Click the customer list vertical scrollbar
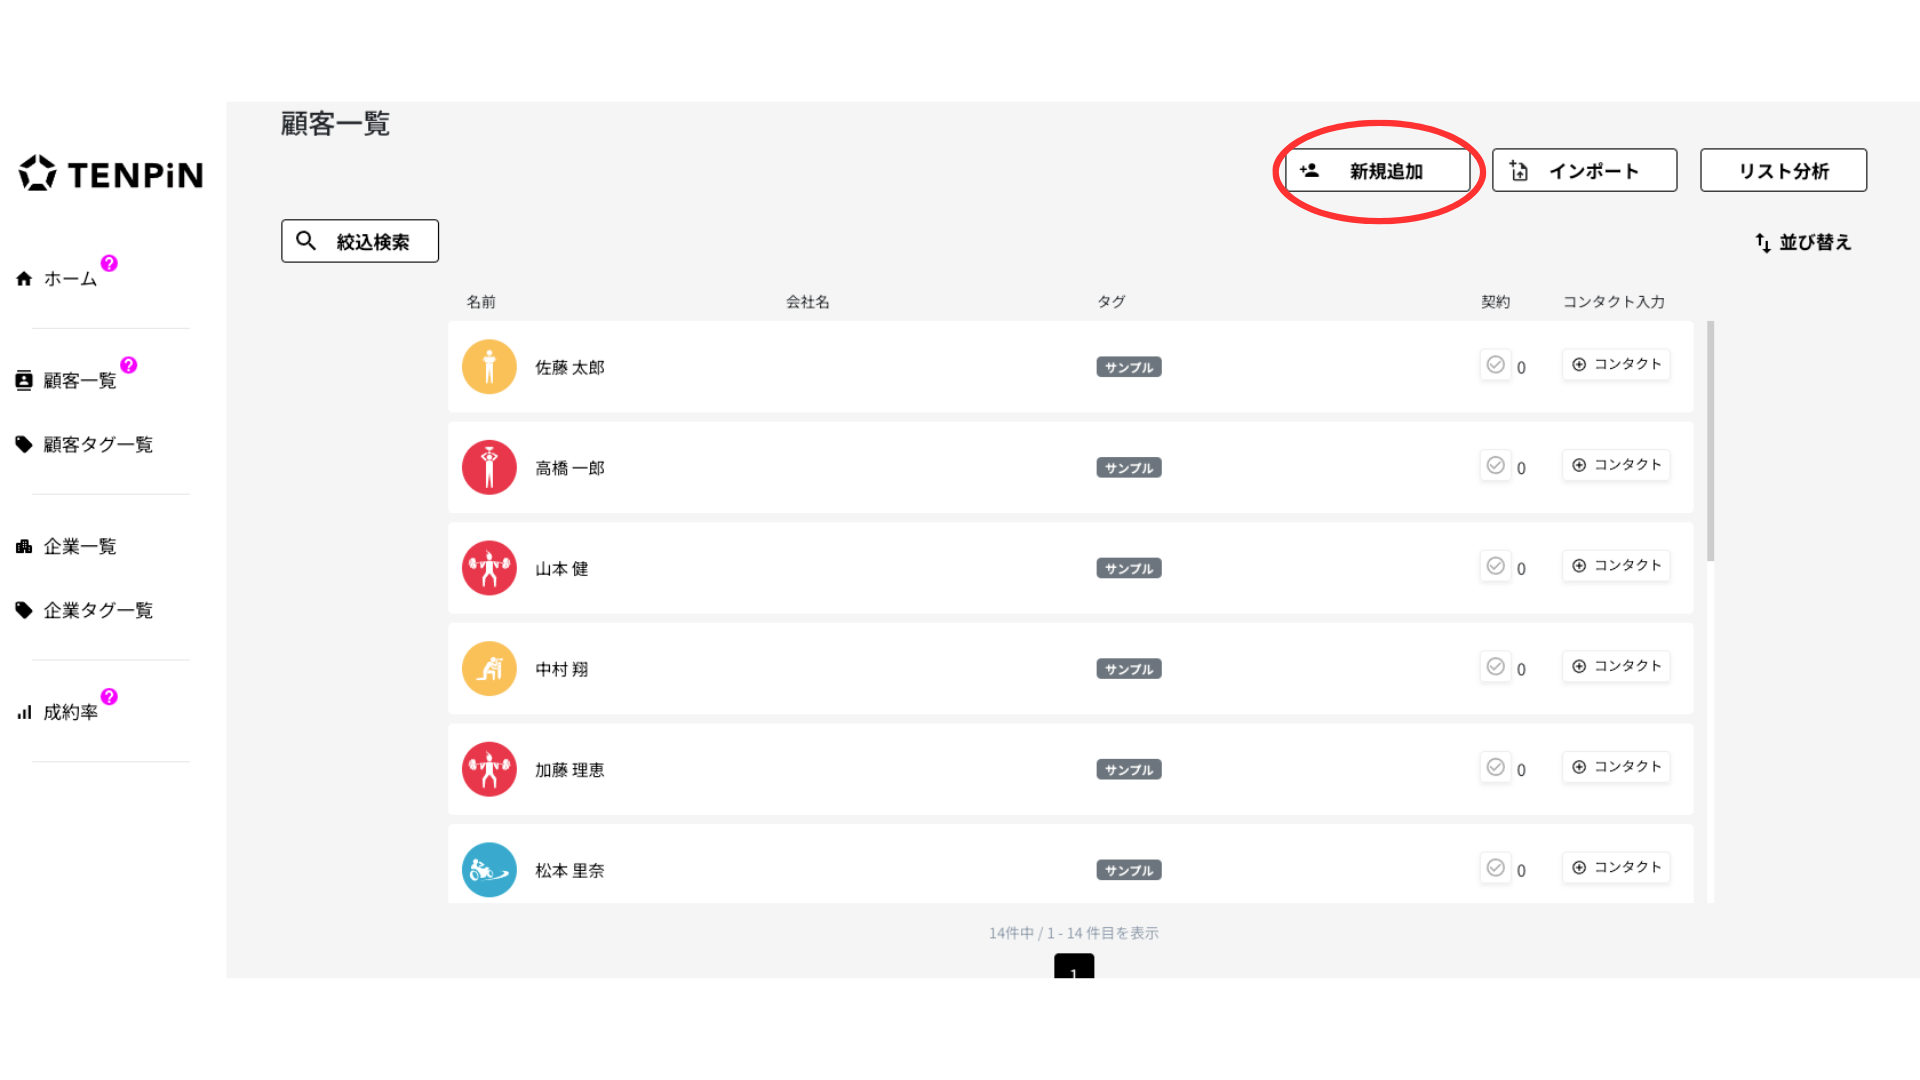The image size is (1920, 1080). pyautogui.click(x=1711, y=441)
